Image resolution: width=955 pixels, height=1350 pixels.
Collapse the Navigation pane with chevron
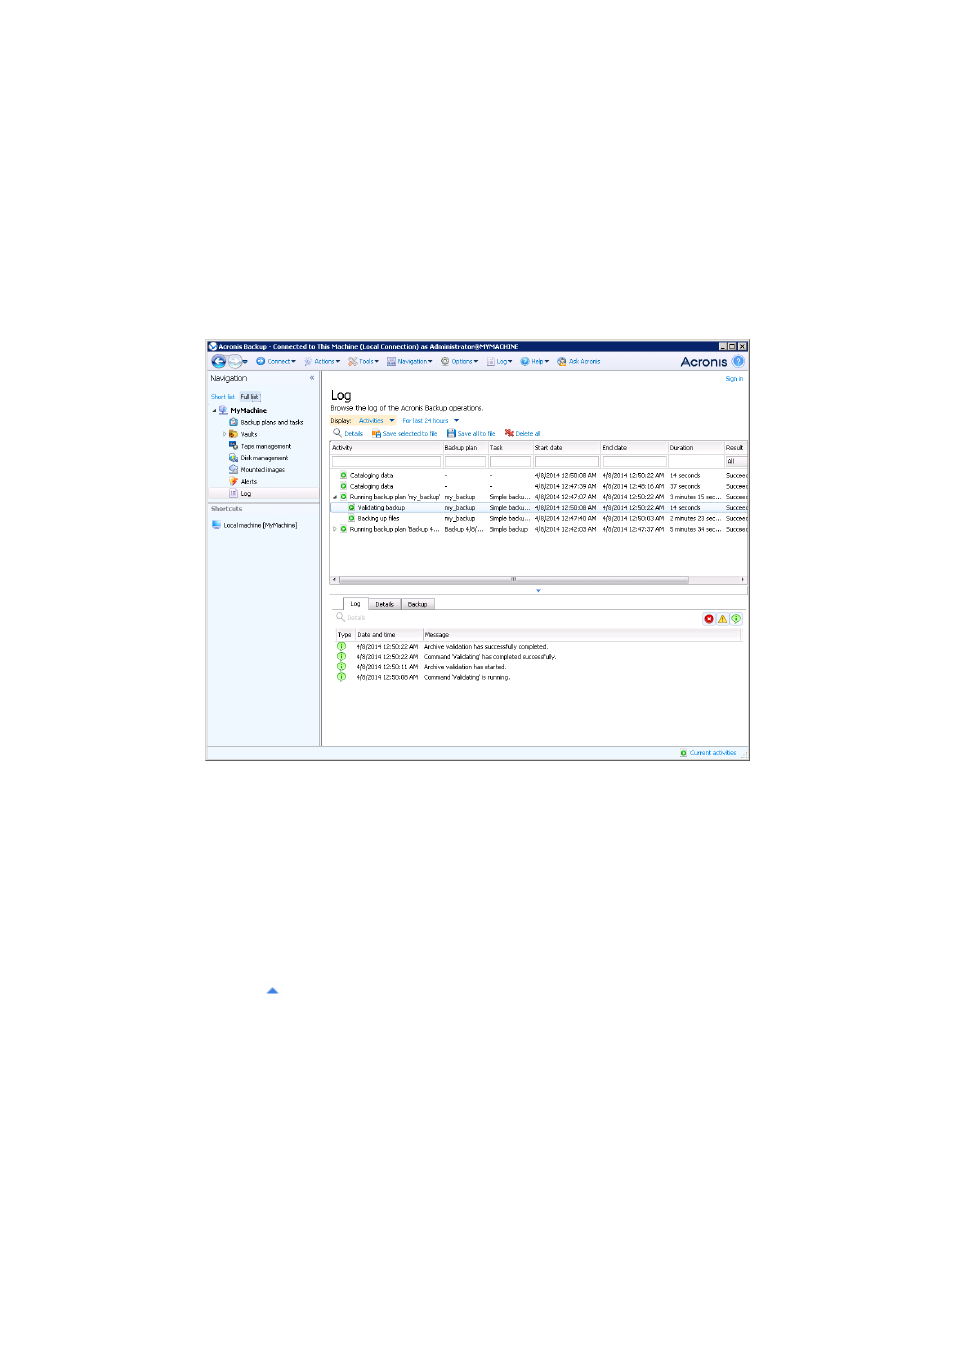click(312, 378)
